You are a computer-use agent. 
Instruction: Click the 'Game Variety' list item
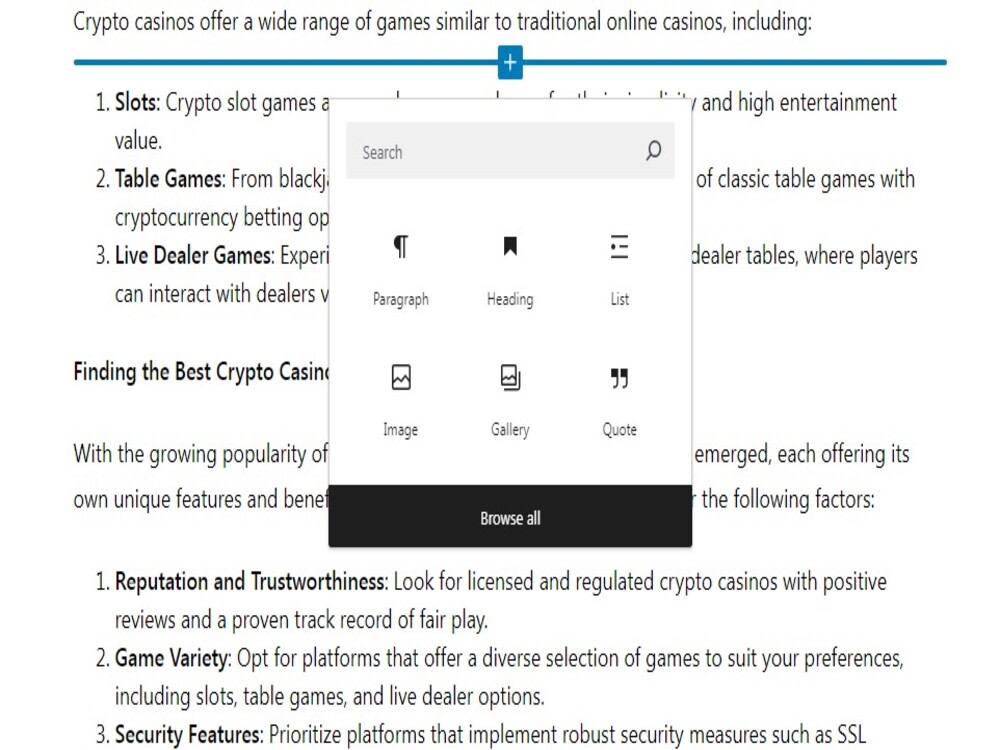[x=499, y=677]
